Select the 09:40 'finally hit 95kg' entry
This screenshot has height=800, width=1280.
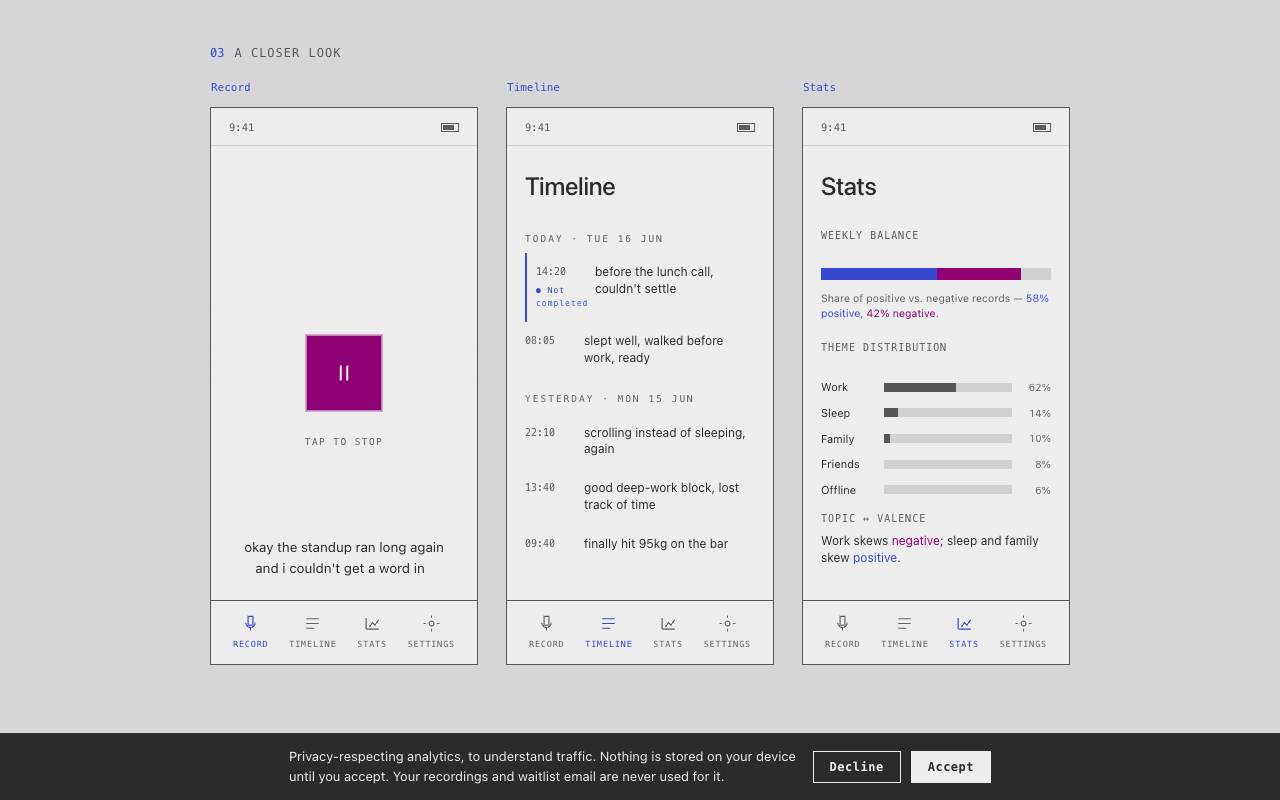click(x=640, y=544)
